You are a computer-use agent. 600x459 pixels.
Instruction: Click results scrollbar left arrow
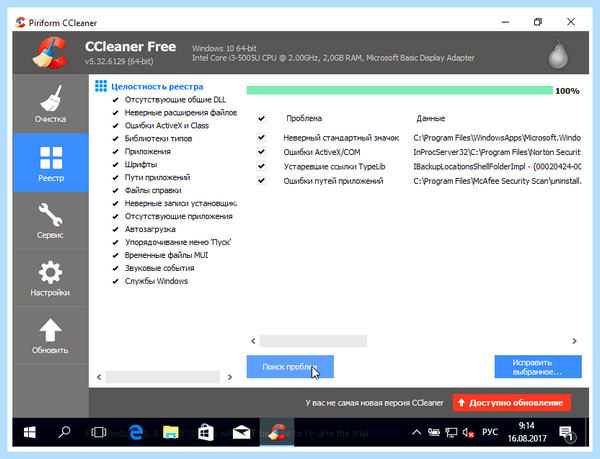tap(253, 341)
